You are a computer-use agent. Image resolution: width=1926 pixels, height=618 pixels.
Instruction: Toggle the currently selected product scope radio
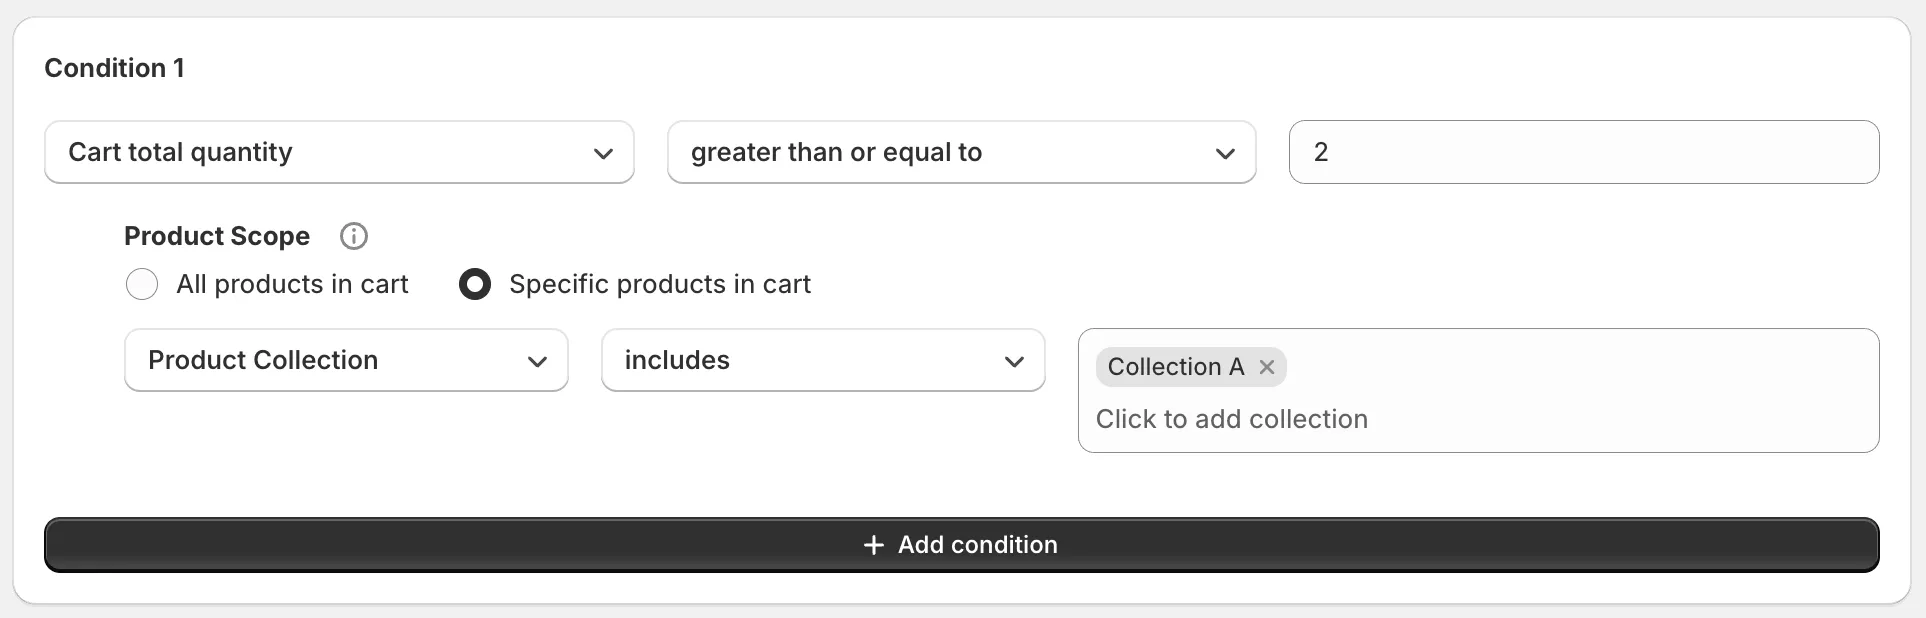point(475,284)
